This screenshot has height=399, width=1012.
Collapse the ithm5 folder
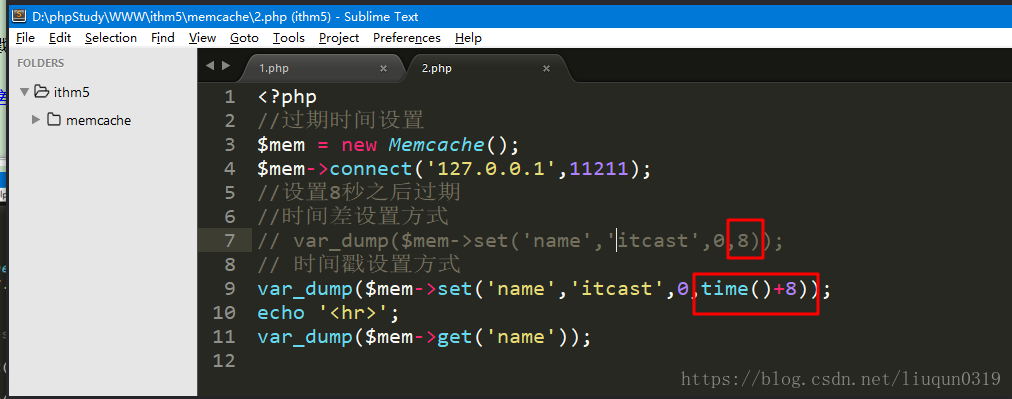point(25,92)
